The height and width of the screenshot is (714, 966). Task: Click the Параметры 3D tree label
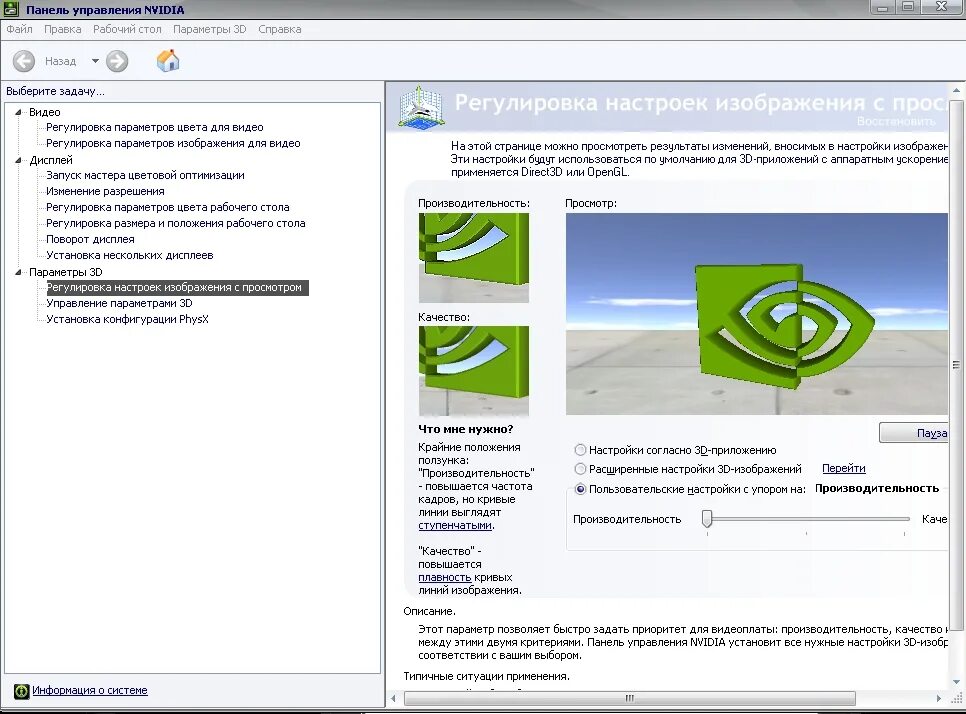click(x=65, y=272)
